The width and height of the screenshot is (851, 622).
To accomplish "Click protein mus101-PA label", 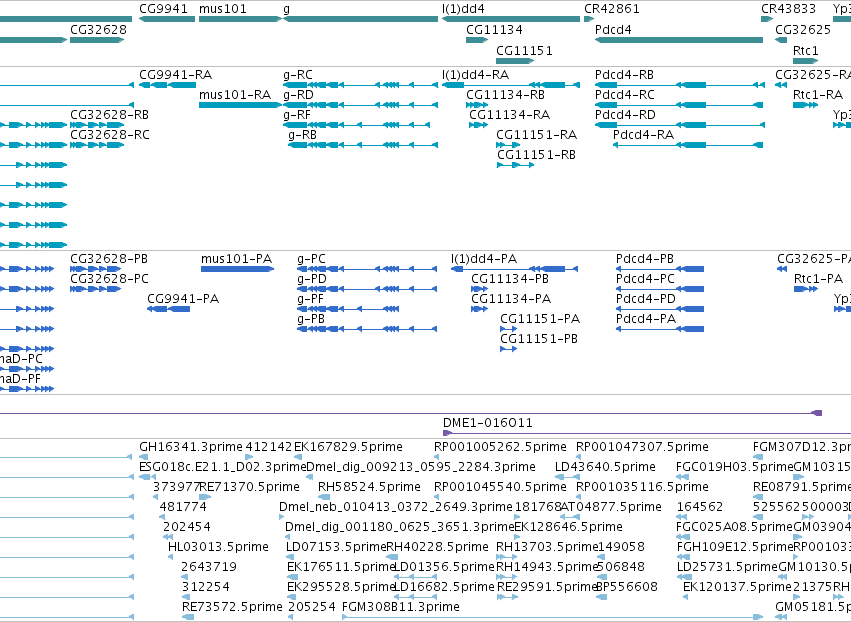I will [x=236, y=259].
